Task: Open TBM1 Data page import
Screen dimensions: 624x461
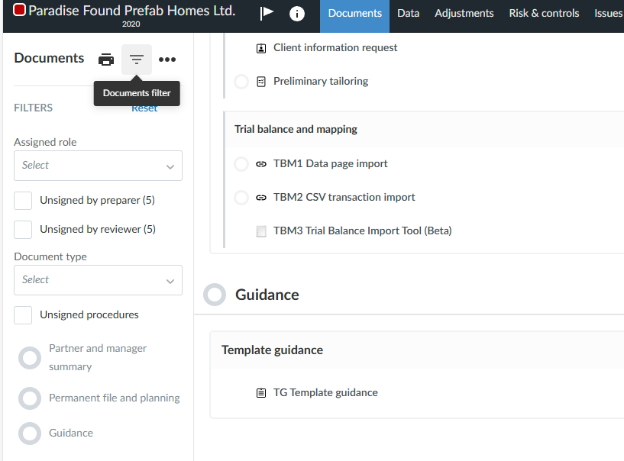Action: (330, 164)
